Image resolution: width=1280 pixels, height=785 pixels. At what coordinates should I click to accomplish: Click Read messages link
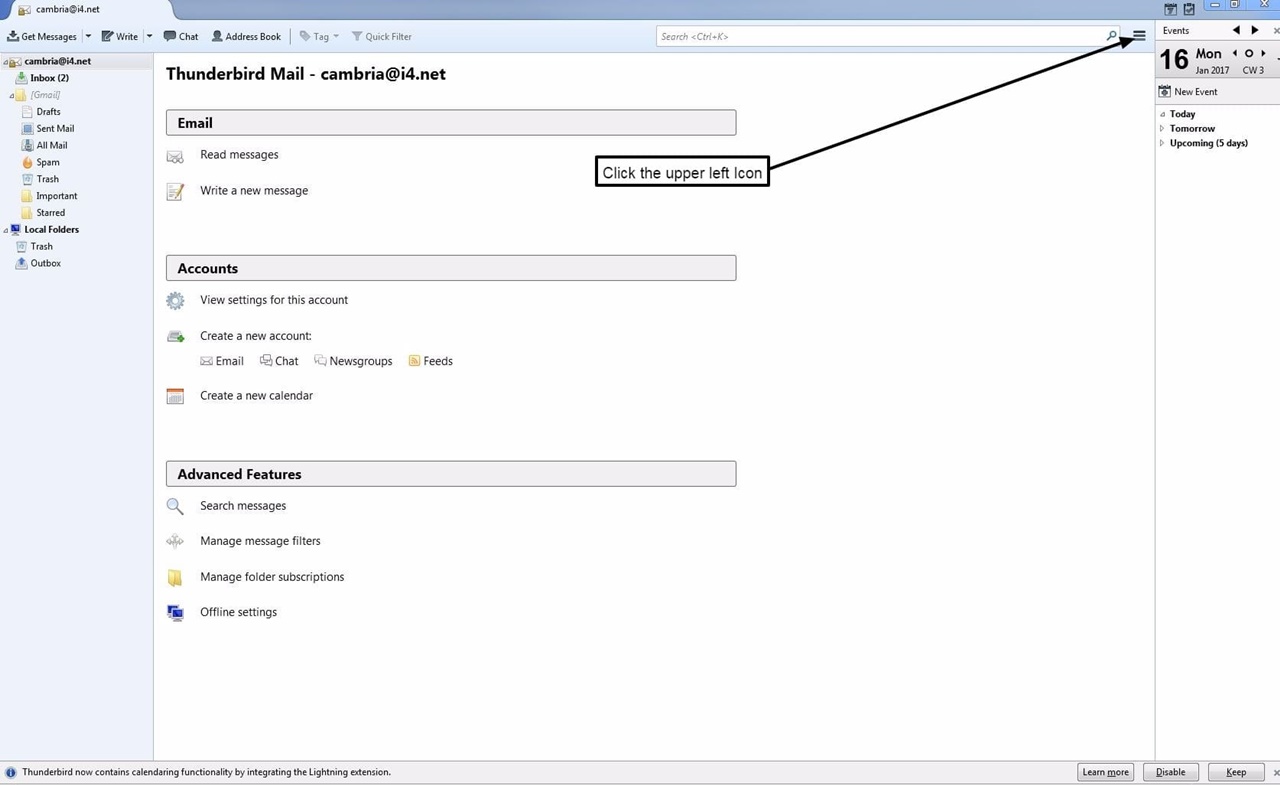point(239,155)
